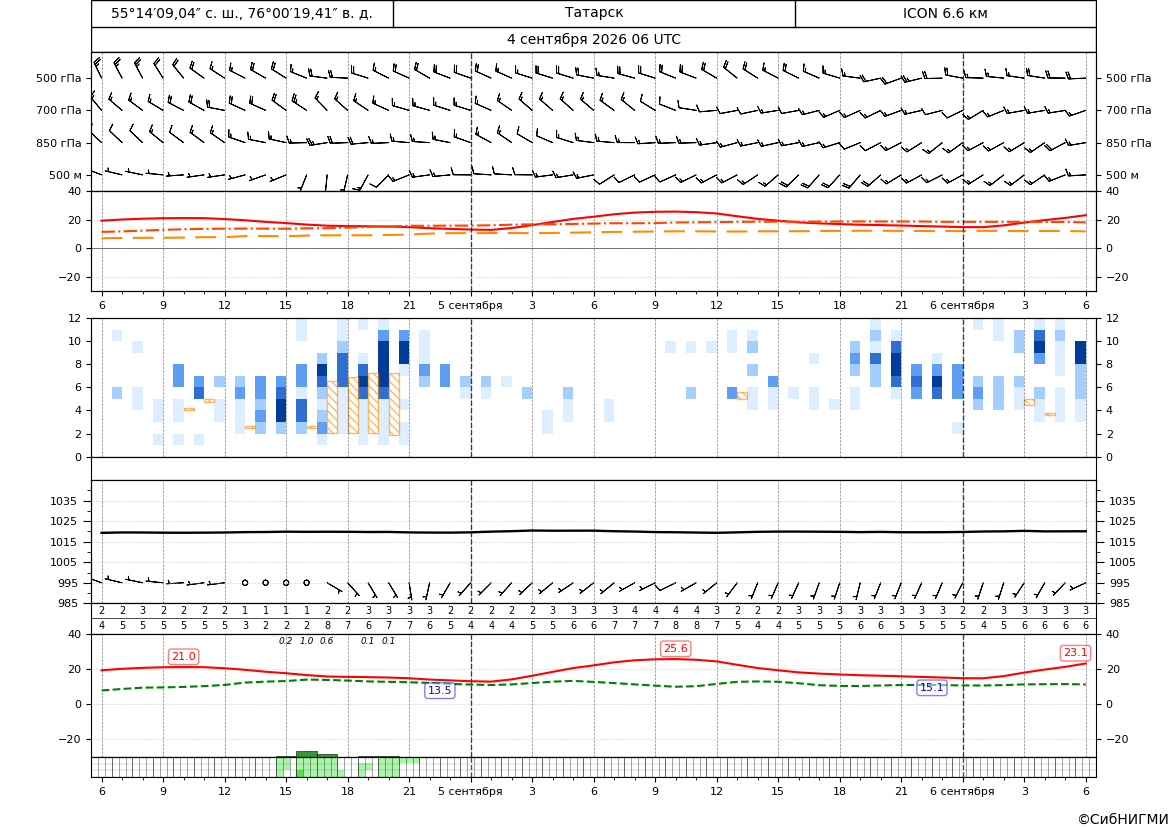
Task: Click the left 500 м level label
Action: (x=65, y=176)
